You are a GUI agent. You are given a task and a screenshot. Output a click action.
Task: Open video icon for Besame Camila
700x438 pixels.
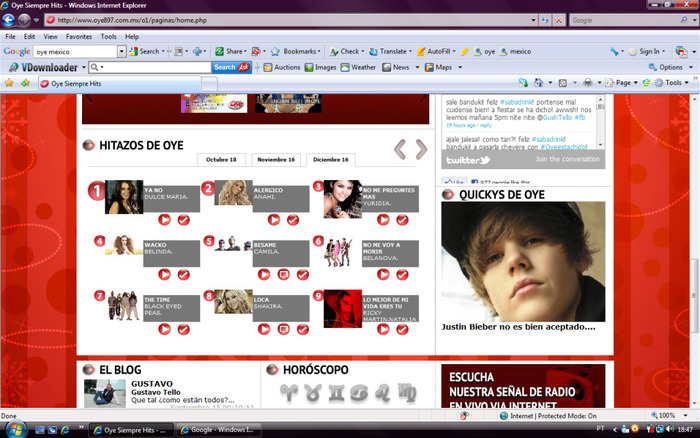283,275
